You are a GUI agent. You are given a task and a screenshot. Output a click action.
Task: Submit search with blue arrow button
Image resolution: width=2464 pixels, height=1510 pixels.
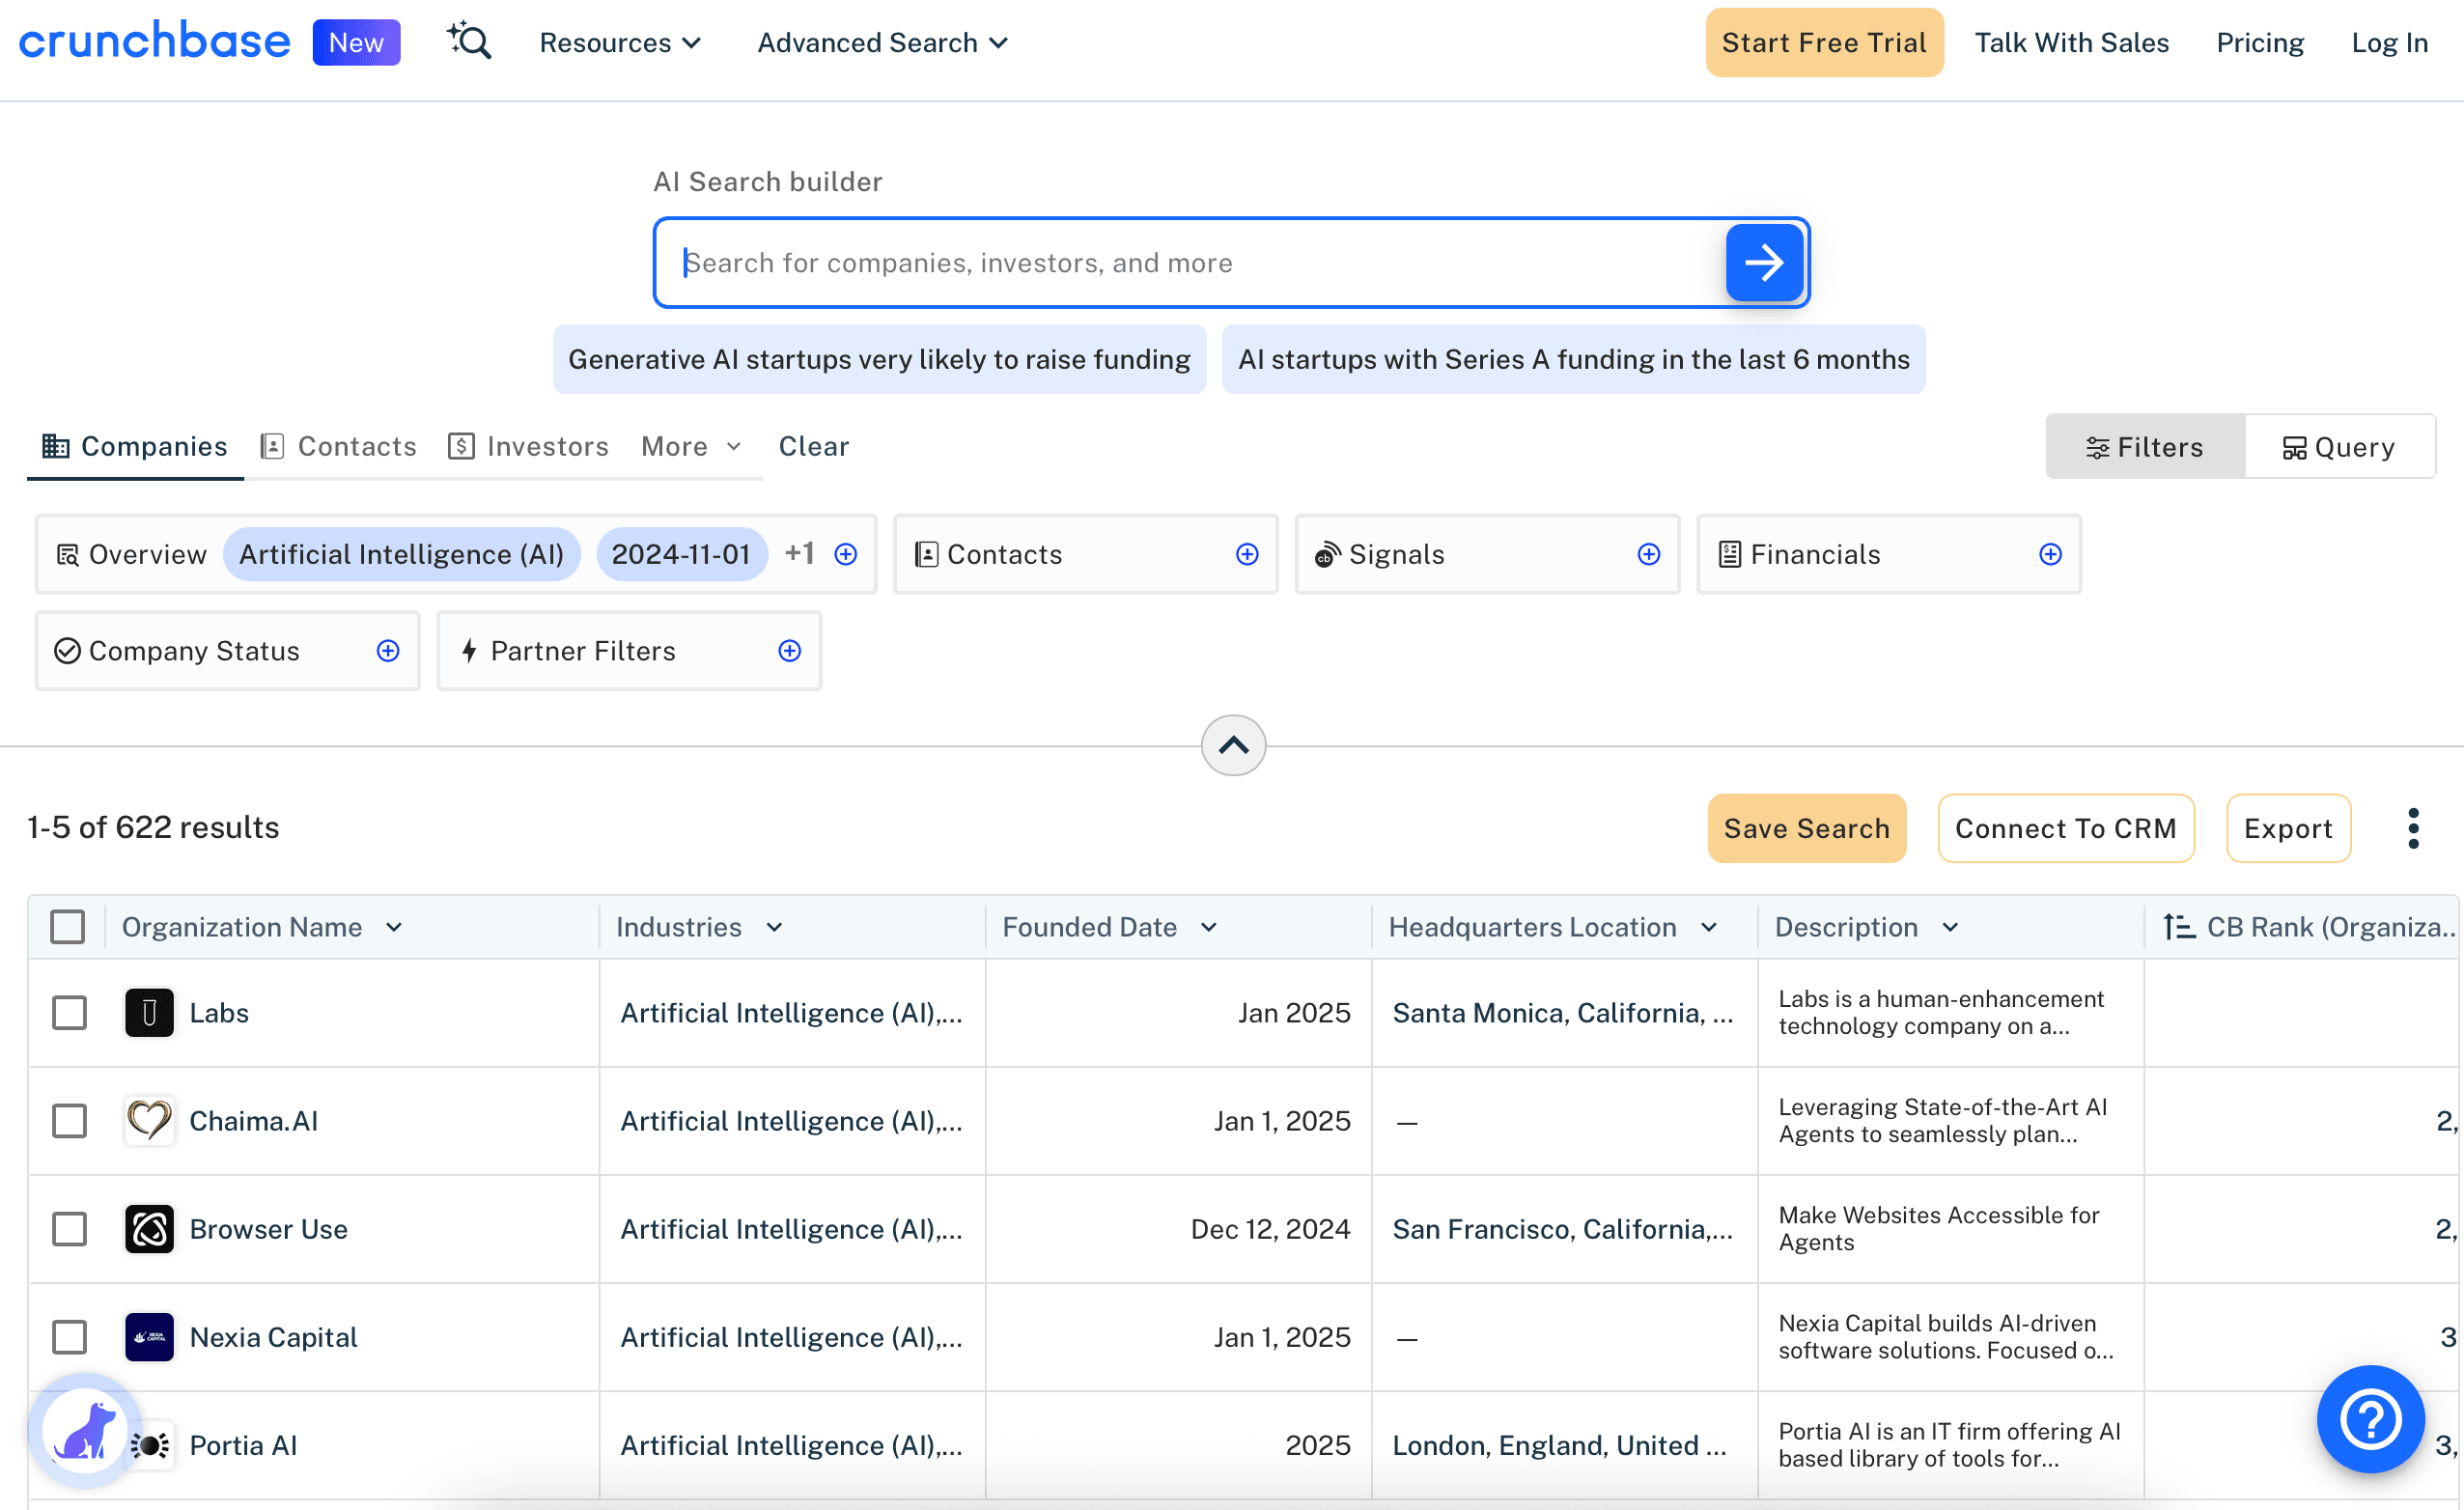[1764, 263]
